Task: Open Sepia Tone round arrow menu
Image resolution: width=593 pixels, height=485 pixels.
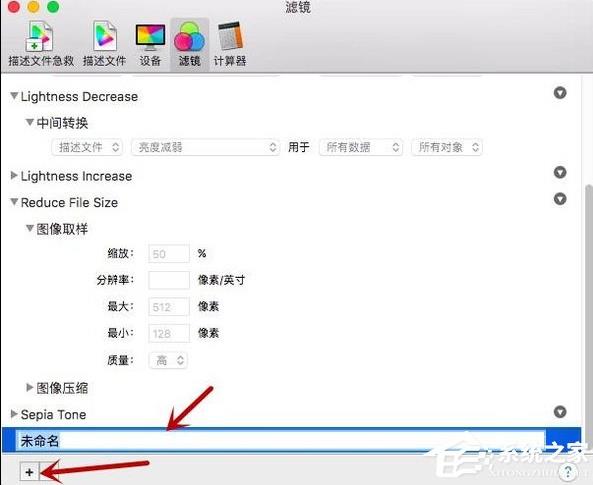Action: tap(560, 412)
